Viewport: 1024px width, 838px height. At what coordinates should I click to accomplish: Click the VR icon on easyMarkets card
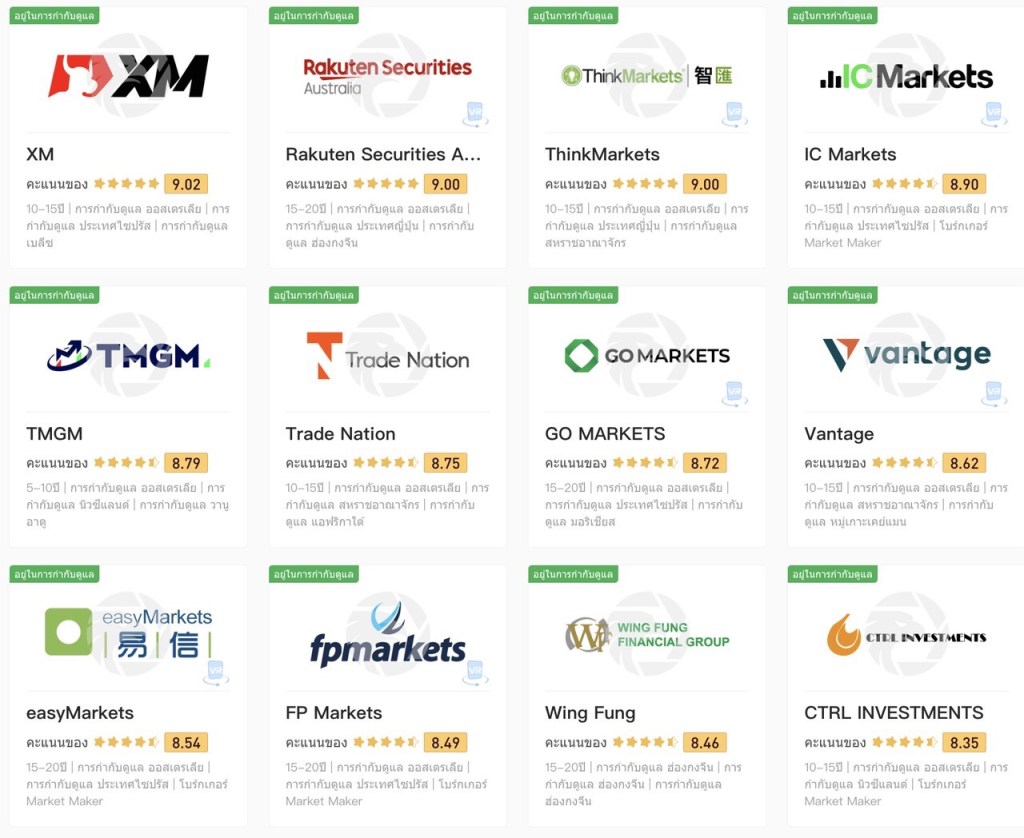coord(216,673)
